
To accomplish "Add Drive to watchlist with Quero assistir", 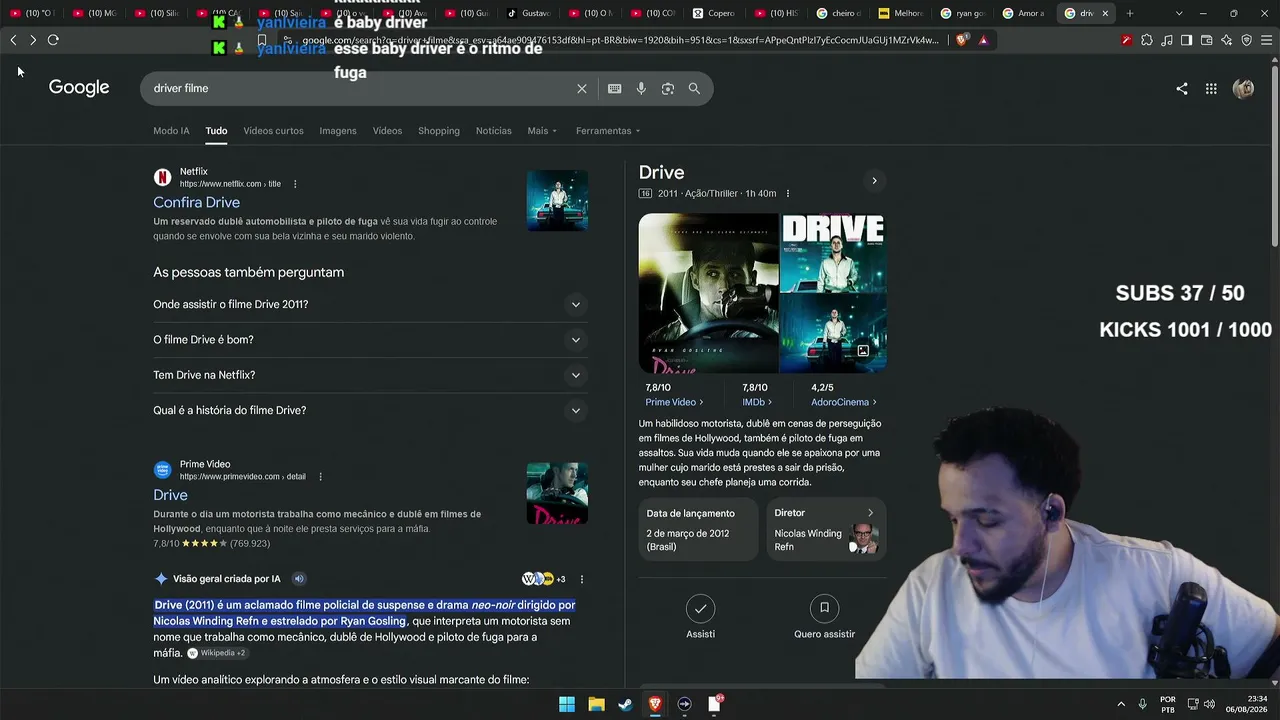I will (x=824, y=615).
